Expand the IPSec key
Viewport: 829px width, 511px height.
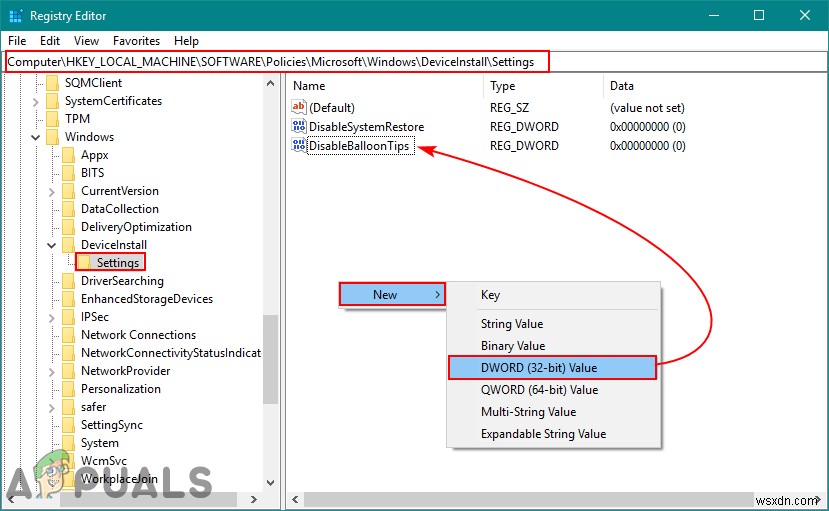pyautogui.click(x=51, y=317)
